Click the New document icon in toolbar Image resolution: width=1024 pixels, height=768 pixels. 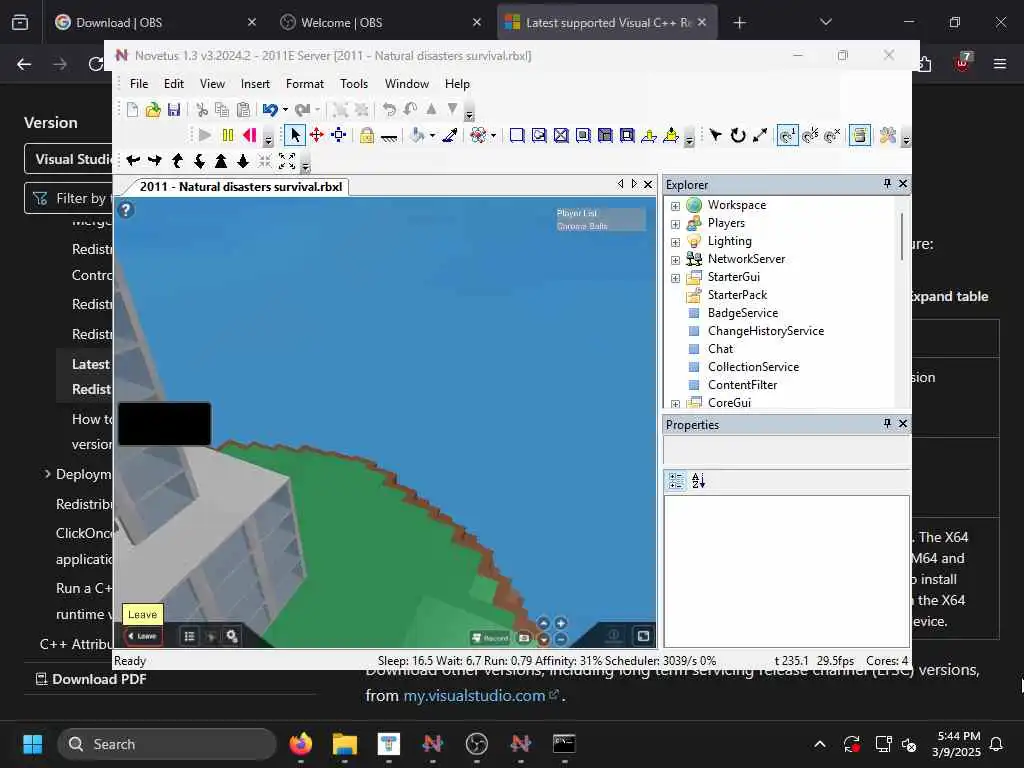click(133, 110)
